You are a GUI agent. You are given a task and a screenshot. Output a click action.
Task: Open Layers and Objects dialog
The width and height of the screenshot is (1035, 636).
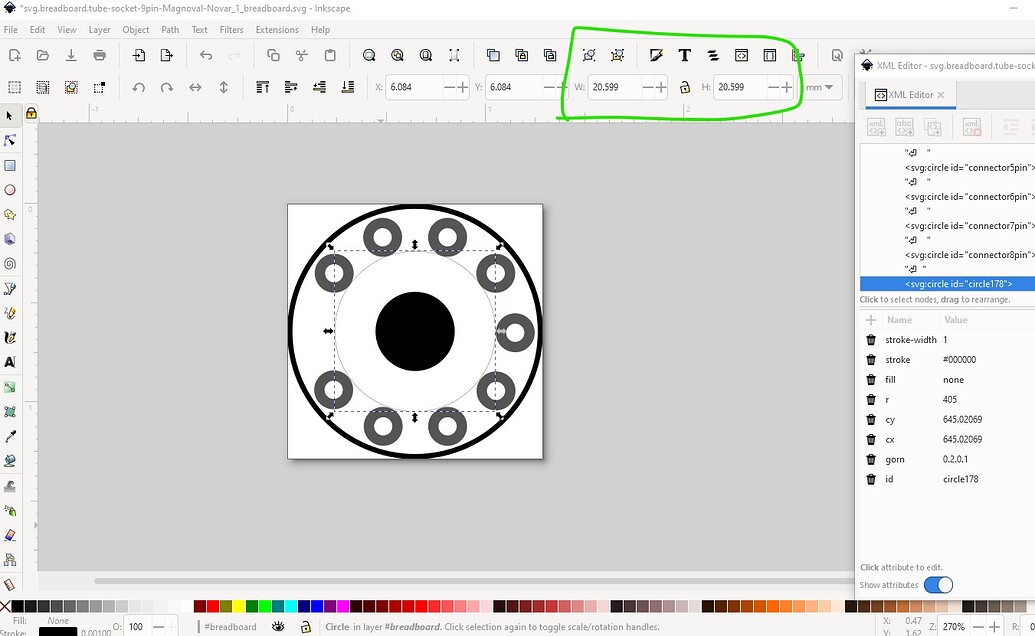[713, 55]
